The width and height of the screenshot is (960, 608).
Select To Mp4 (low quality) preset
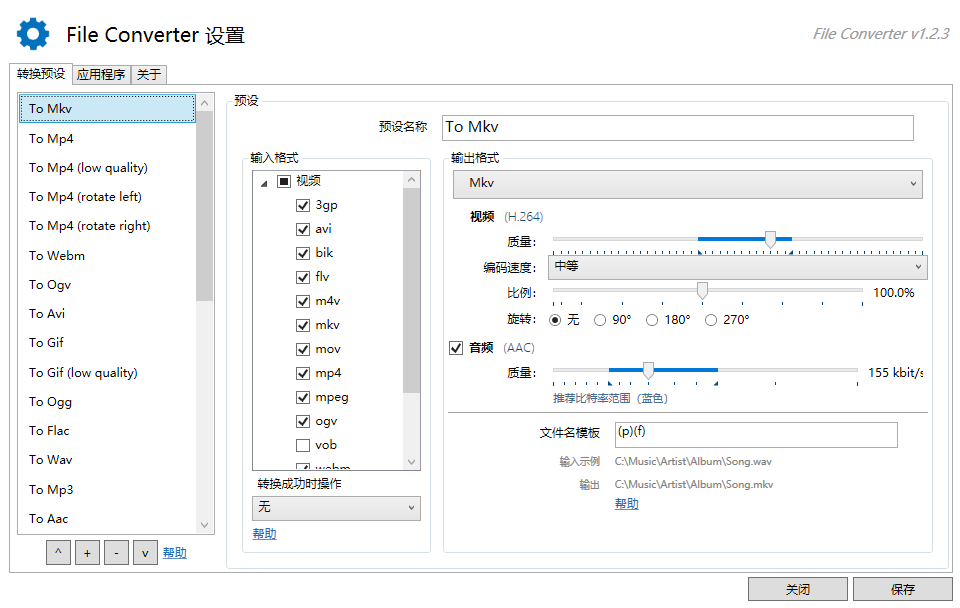tap(107, 167)
